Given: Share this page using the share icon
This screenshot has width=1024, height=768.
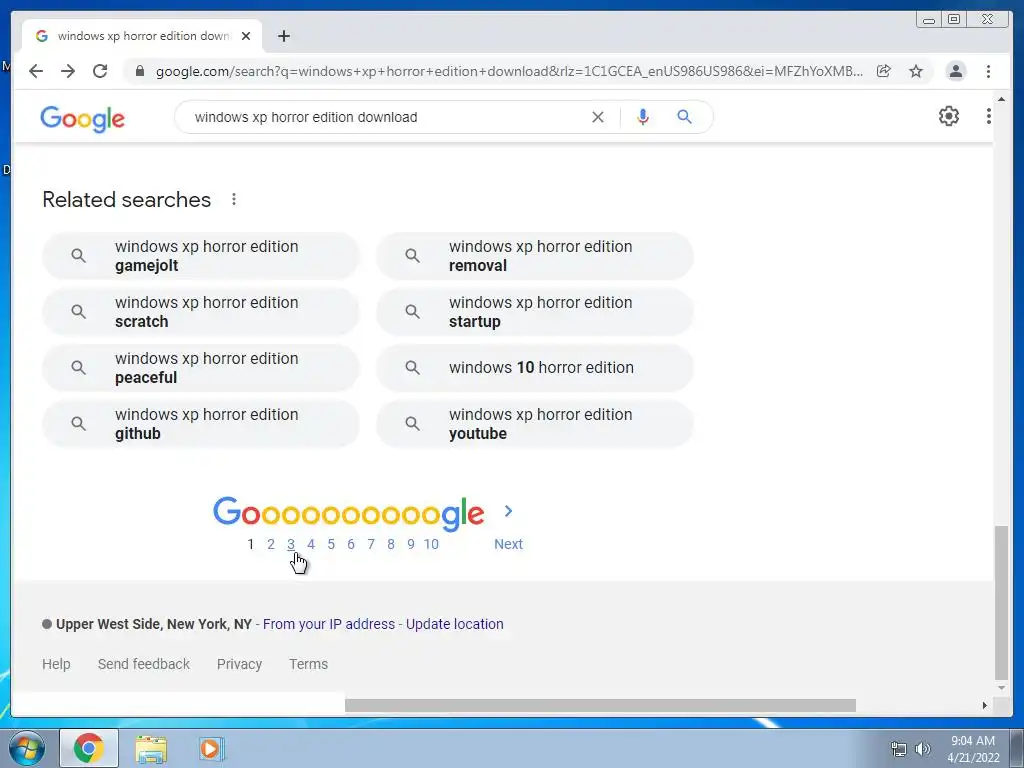Looking at the screenshot, I should click(884, 71).
